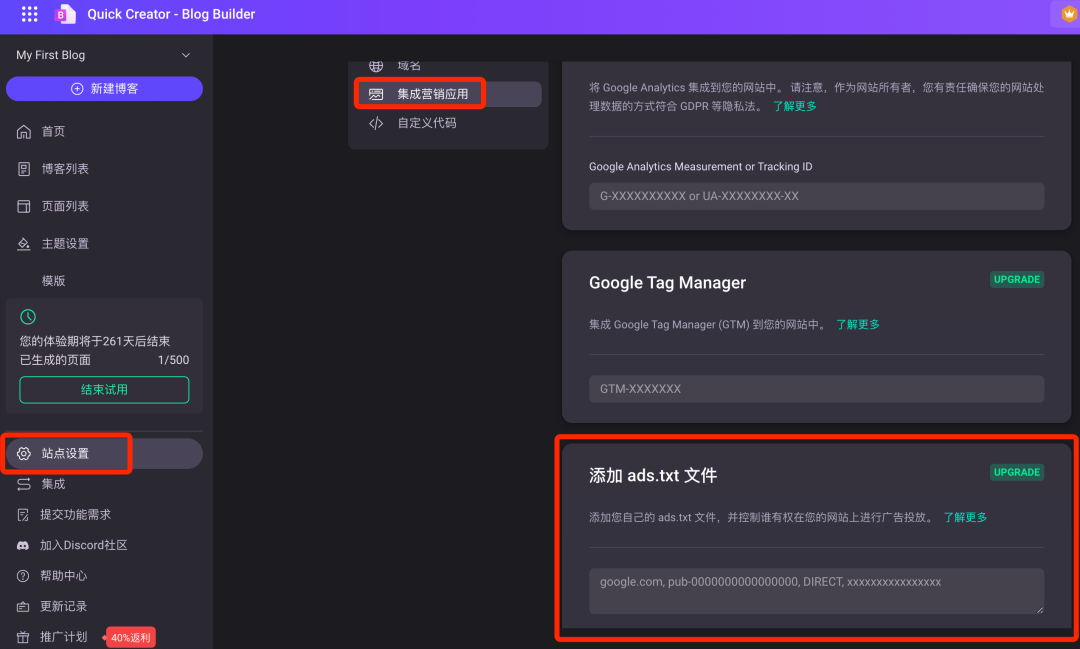1080x649 pixels.
Task: Click the 站点设置 gear icon
Action: [24, 453]
